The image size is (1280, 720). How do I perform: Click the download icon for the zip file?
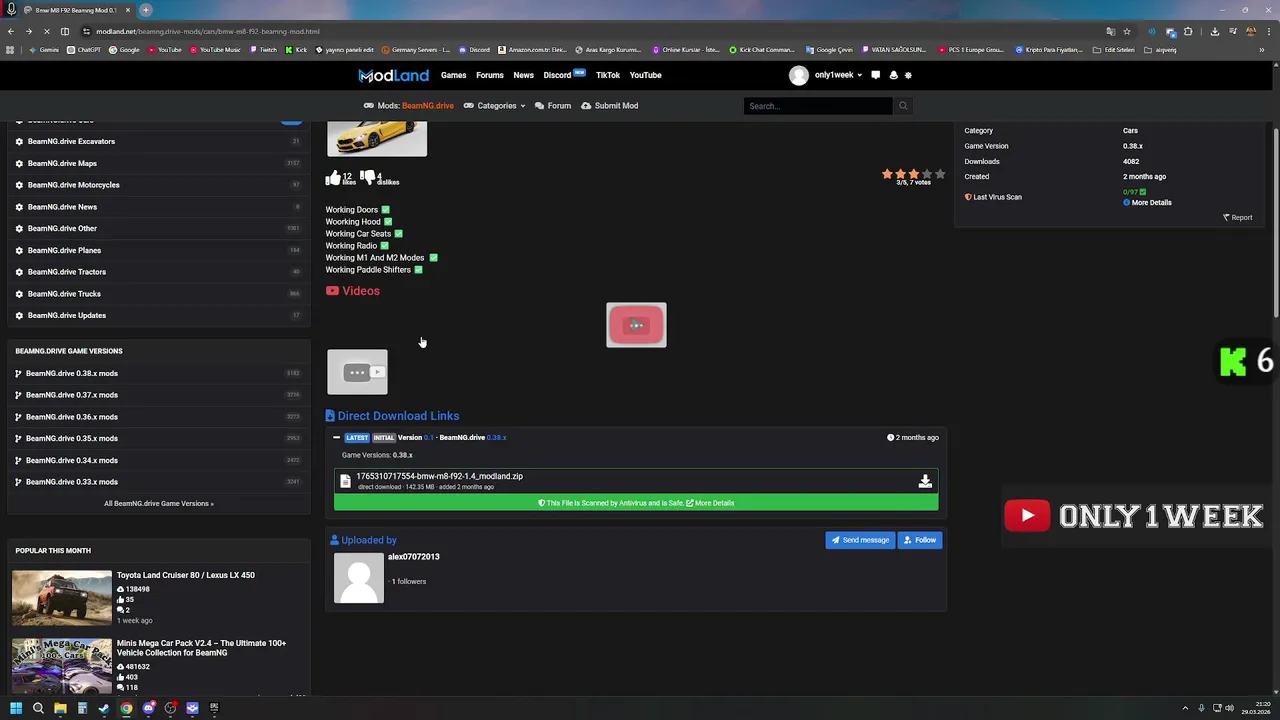(x=925, y=481)
